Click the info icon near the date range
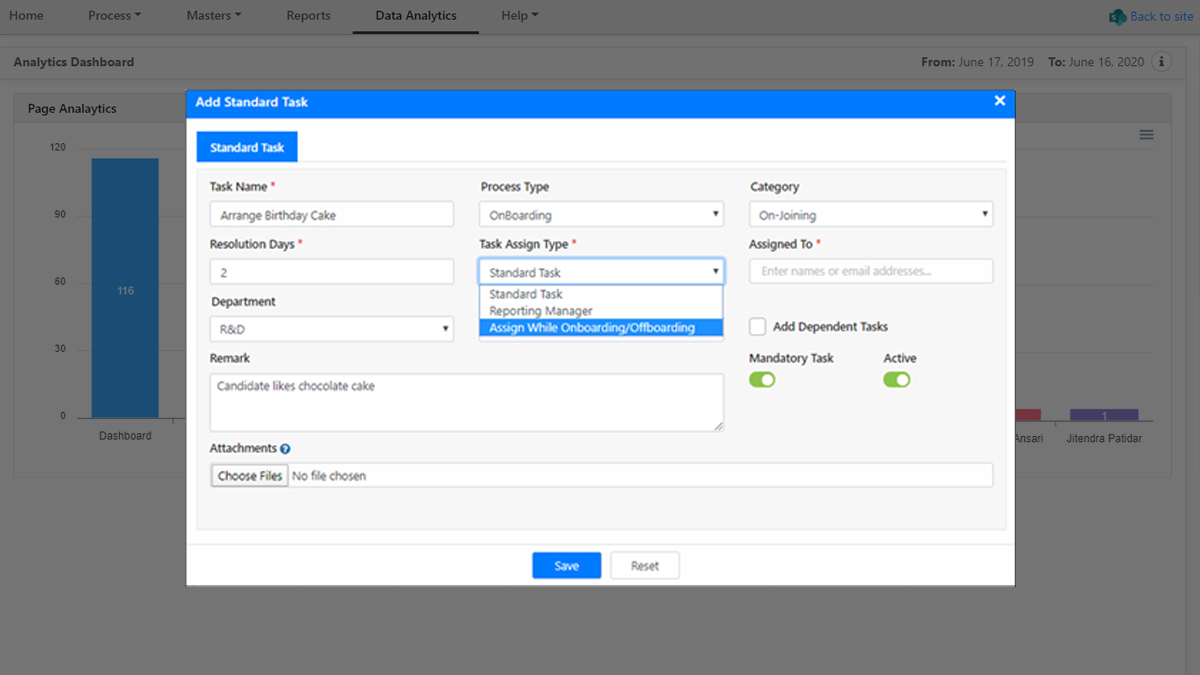Image resolution: width=1200 pixels, height=675 pixels. click(1161, 61)
